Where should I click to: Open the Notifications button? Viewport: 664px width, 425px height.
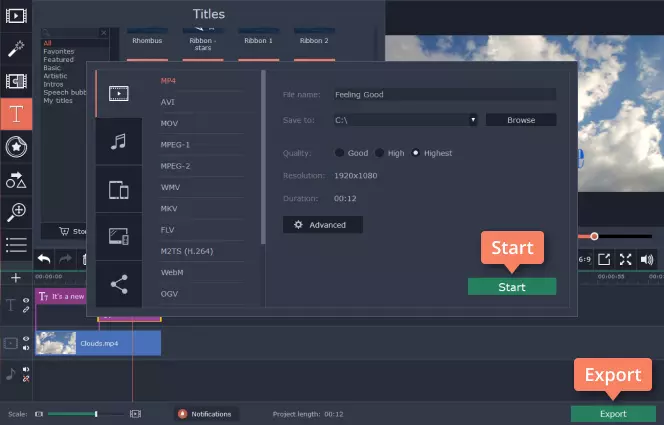tap(206, 414)
